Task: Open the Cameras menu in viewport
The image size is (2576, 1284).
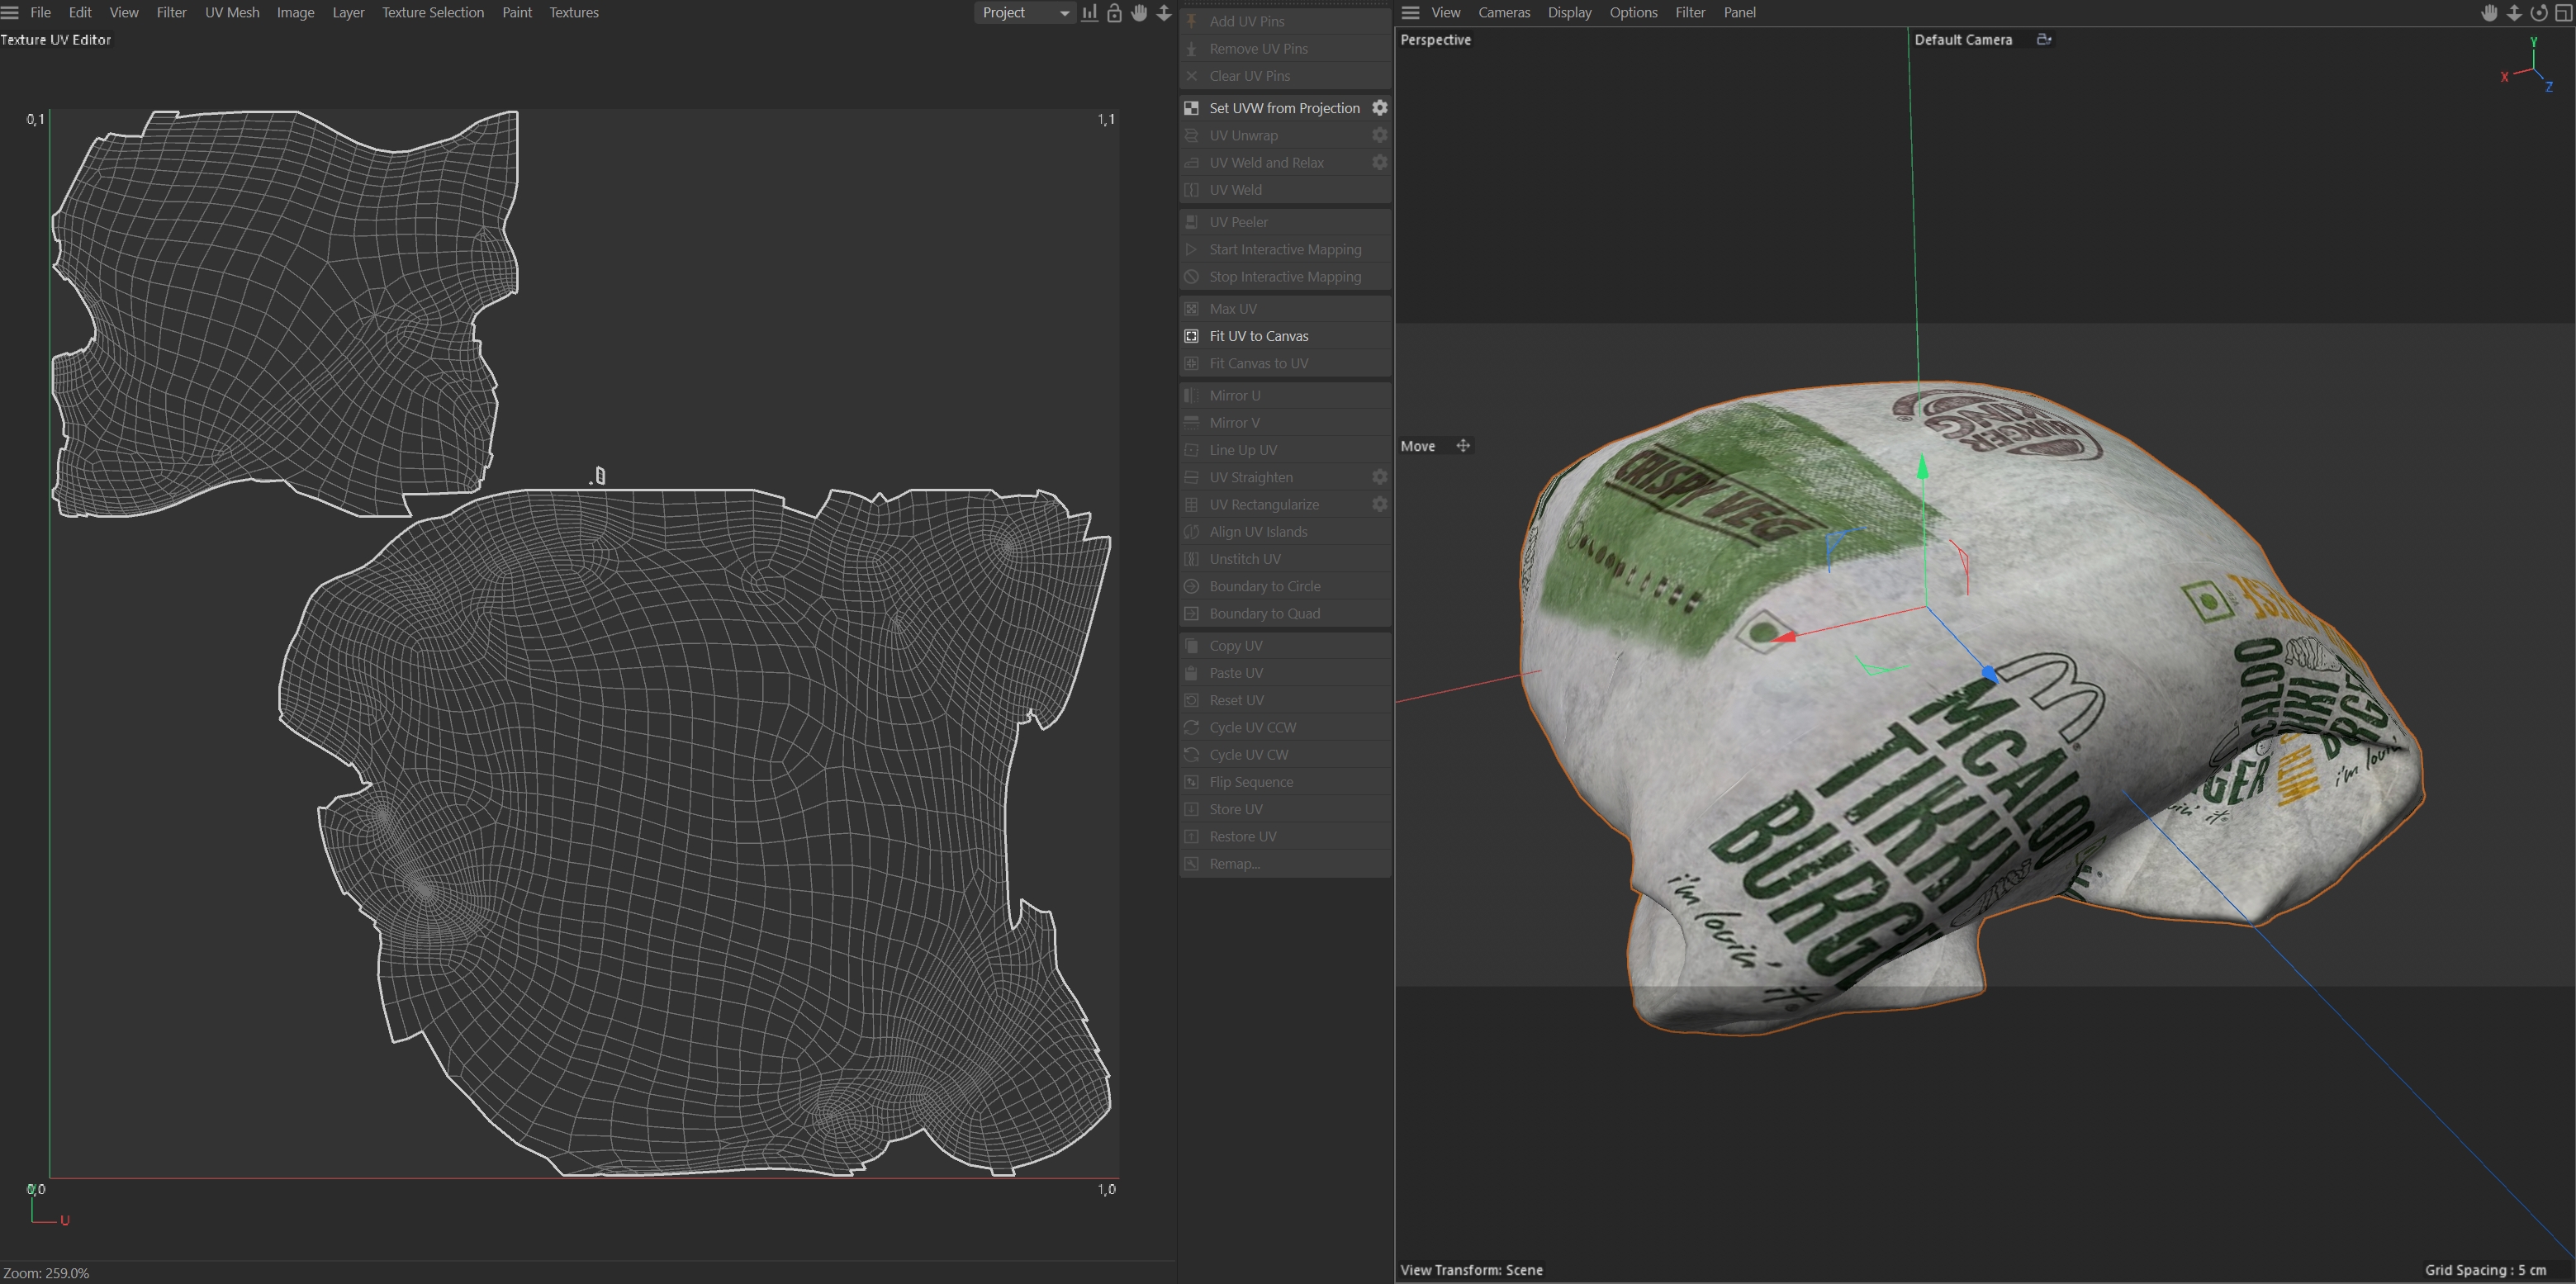Action: point(1503,13)
